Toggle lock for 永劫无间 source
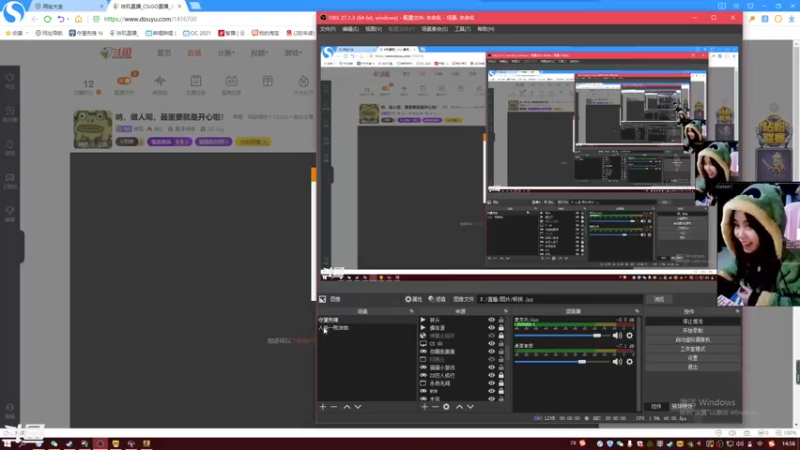This screenshot has height=450, width=800. click(x=501, y=383)
